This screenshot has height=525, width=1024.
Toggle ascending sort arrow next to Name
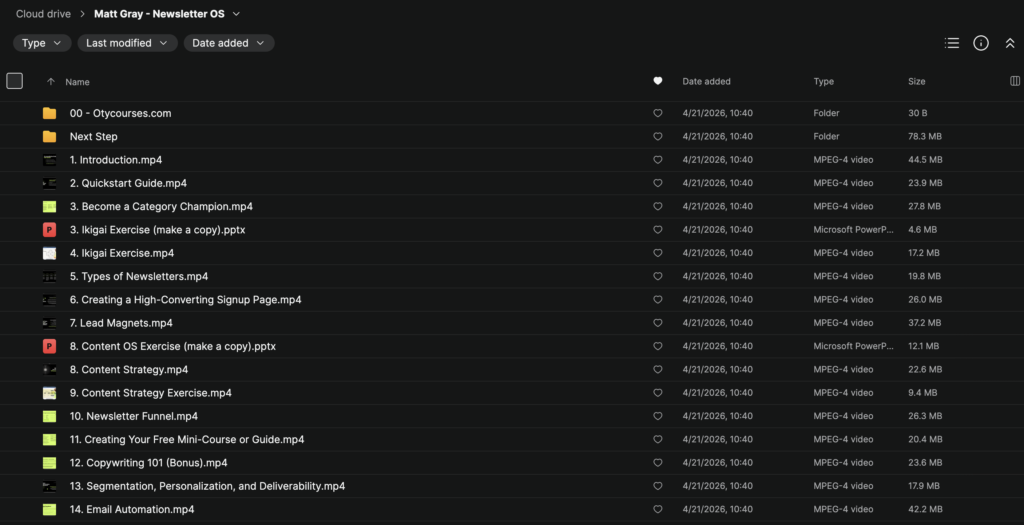click(51, 82)
